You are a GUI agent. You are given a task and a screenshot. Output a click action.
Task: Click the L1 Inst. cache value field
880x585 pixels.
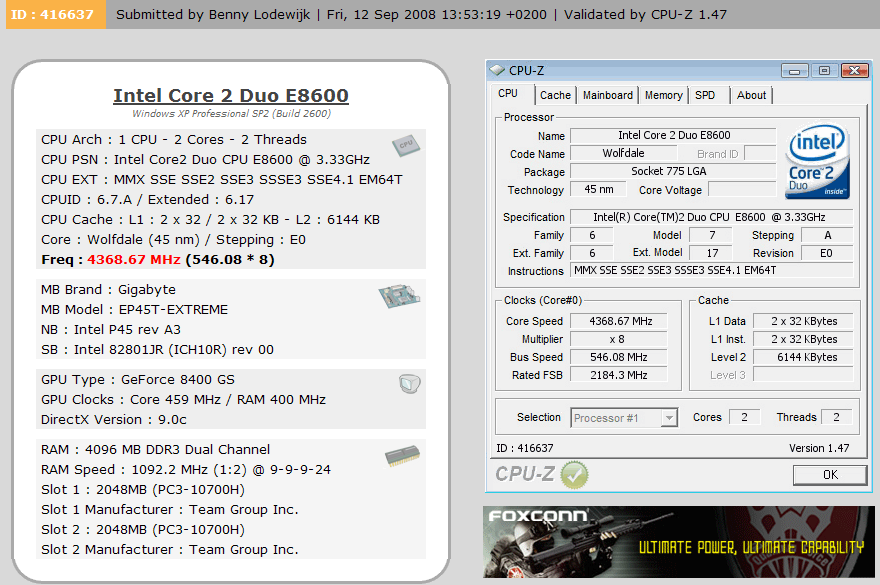803,339
